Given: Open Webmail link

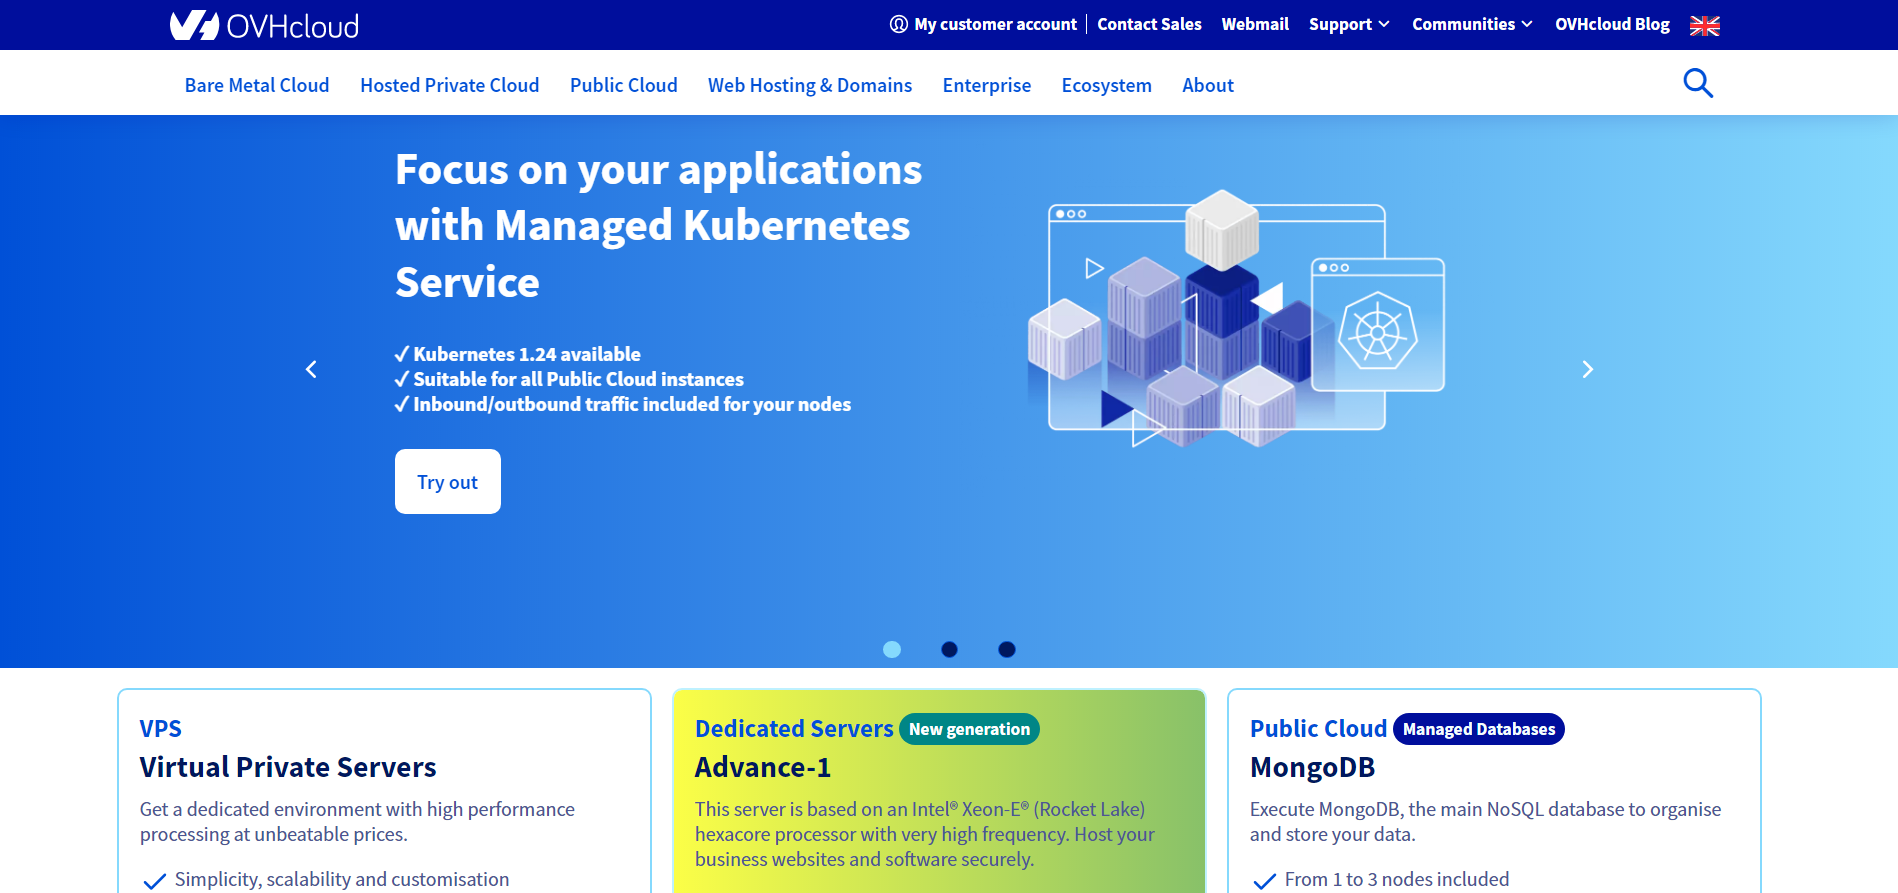Looking at the screenshot, I should 1255,24.
